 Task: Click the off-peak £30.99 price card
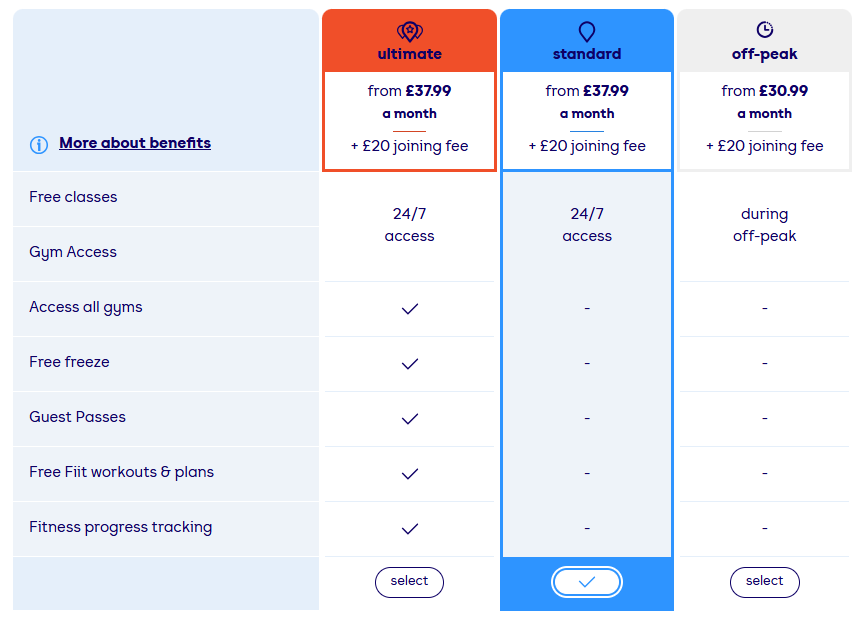(764, 118)
